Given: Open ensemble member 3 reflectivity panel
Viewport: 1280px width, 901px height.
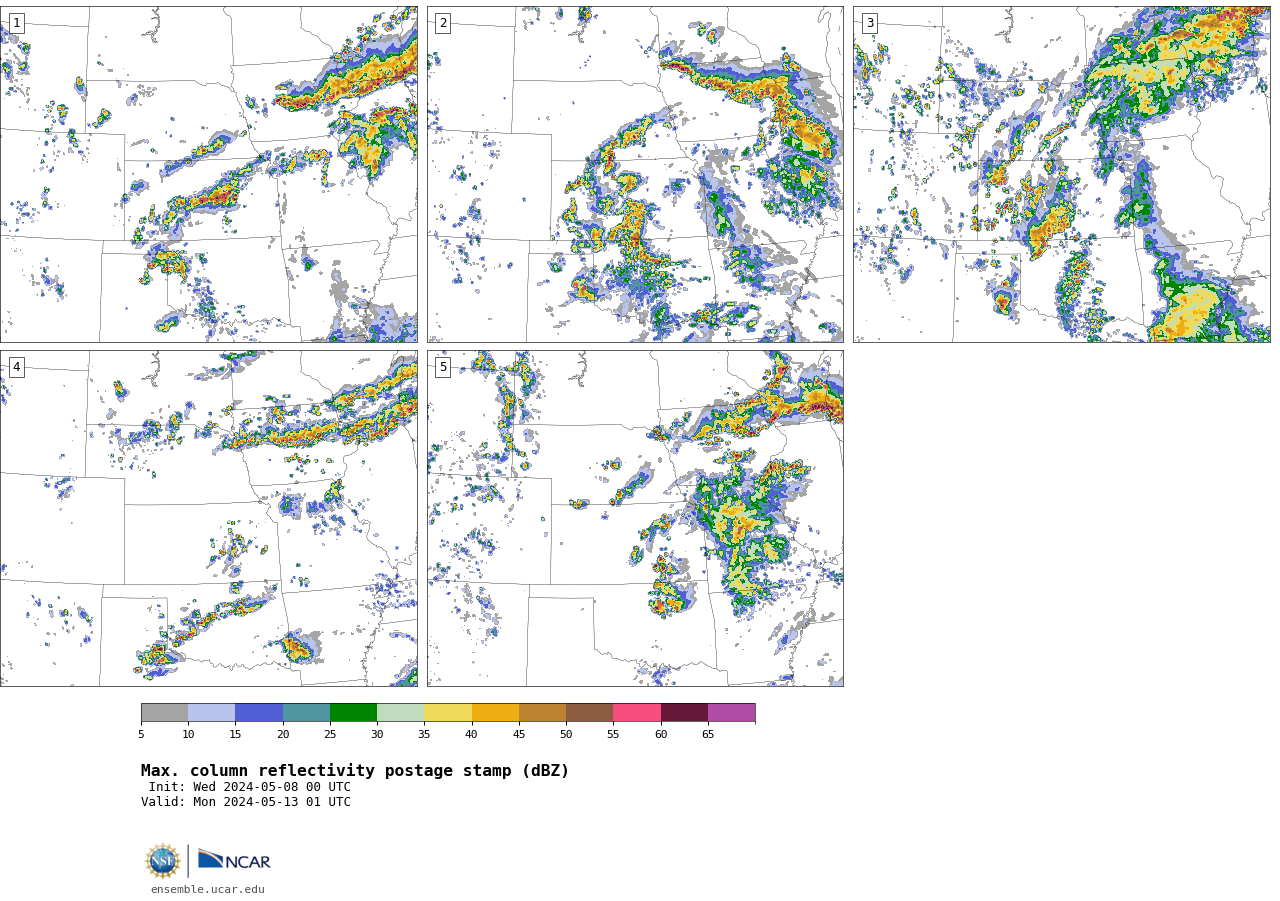Looking at the screenshot, I should (1061, 174).
